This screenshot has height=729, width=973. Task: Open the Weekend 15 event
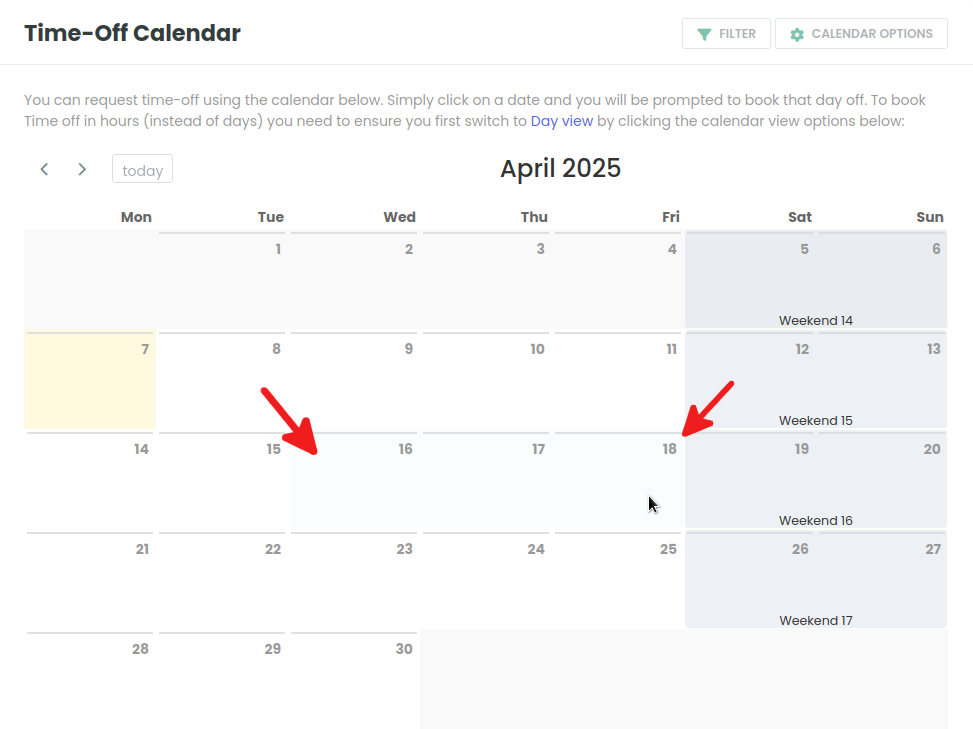(x=815, y=421)
